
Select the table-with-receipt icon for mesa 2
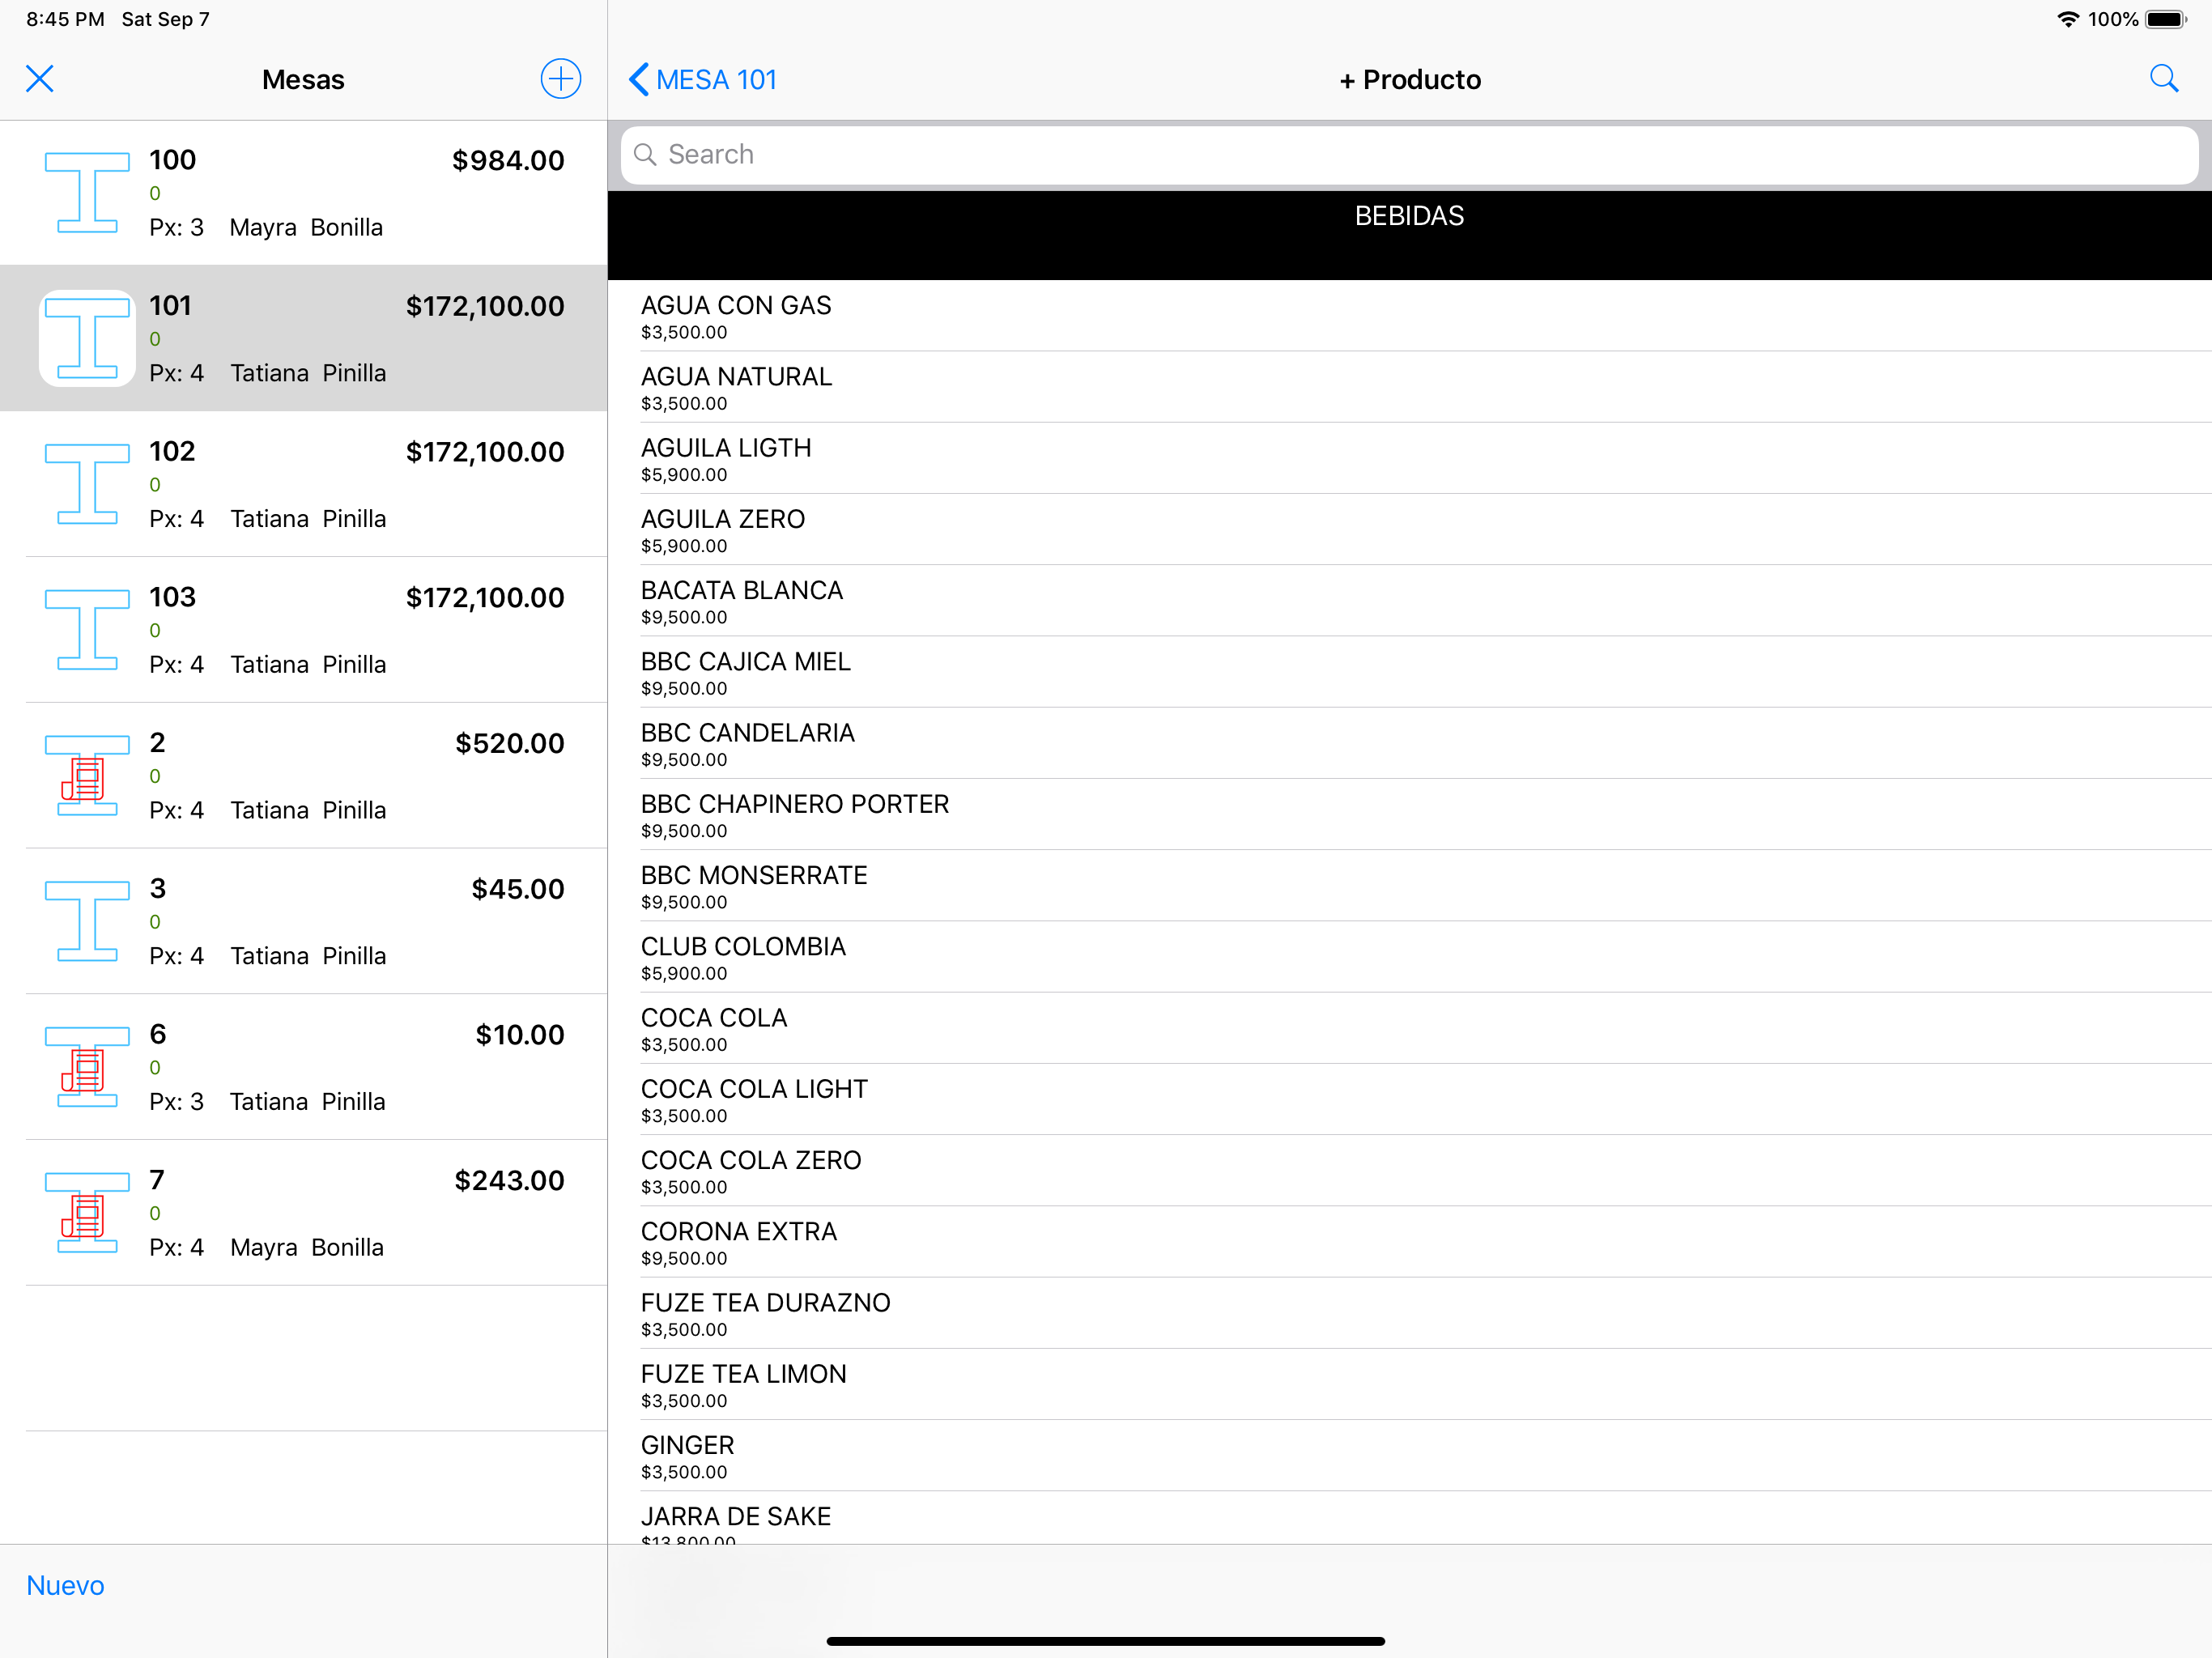[87, 776]
